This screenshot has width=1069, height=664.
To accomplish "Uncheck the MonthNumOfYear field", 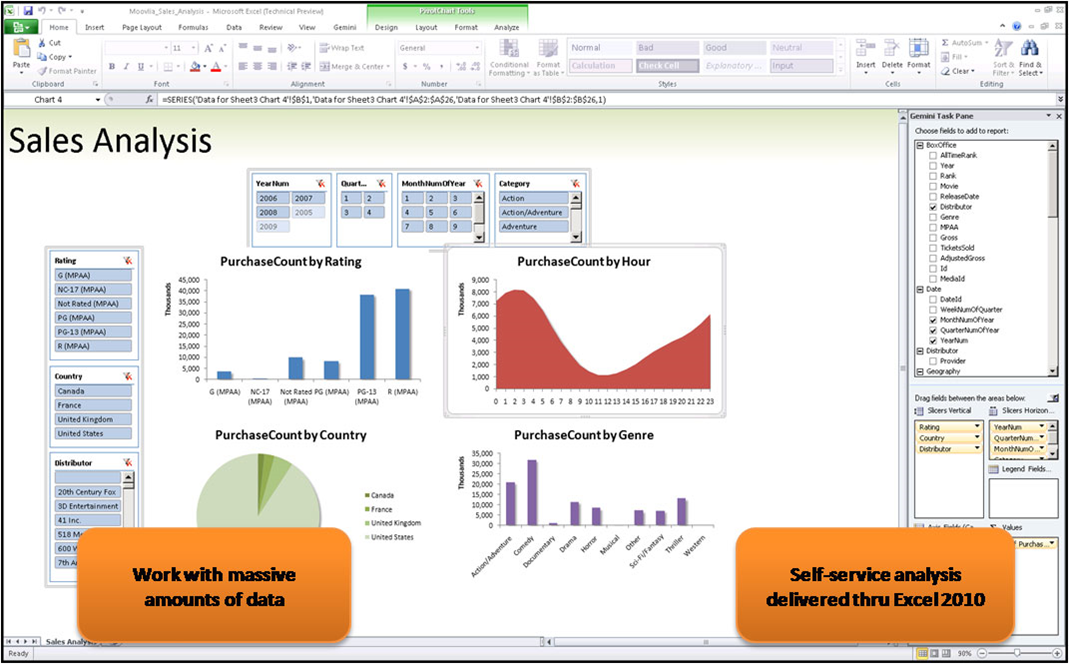I will (933, 320).
